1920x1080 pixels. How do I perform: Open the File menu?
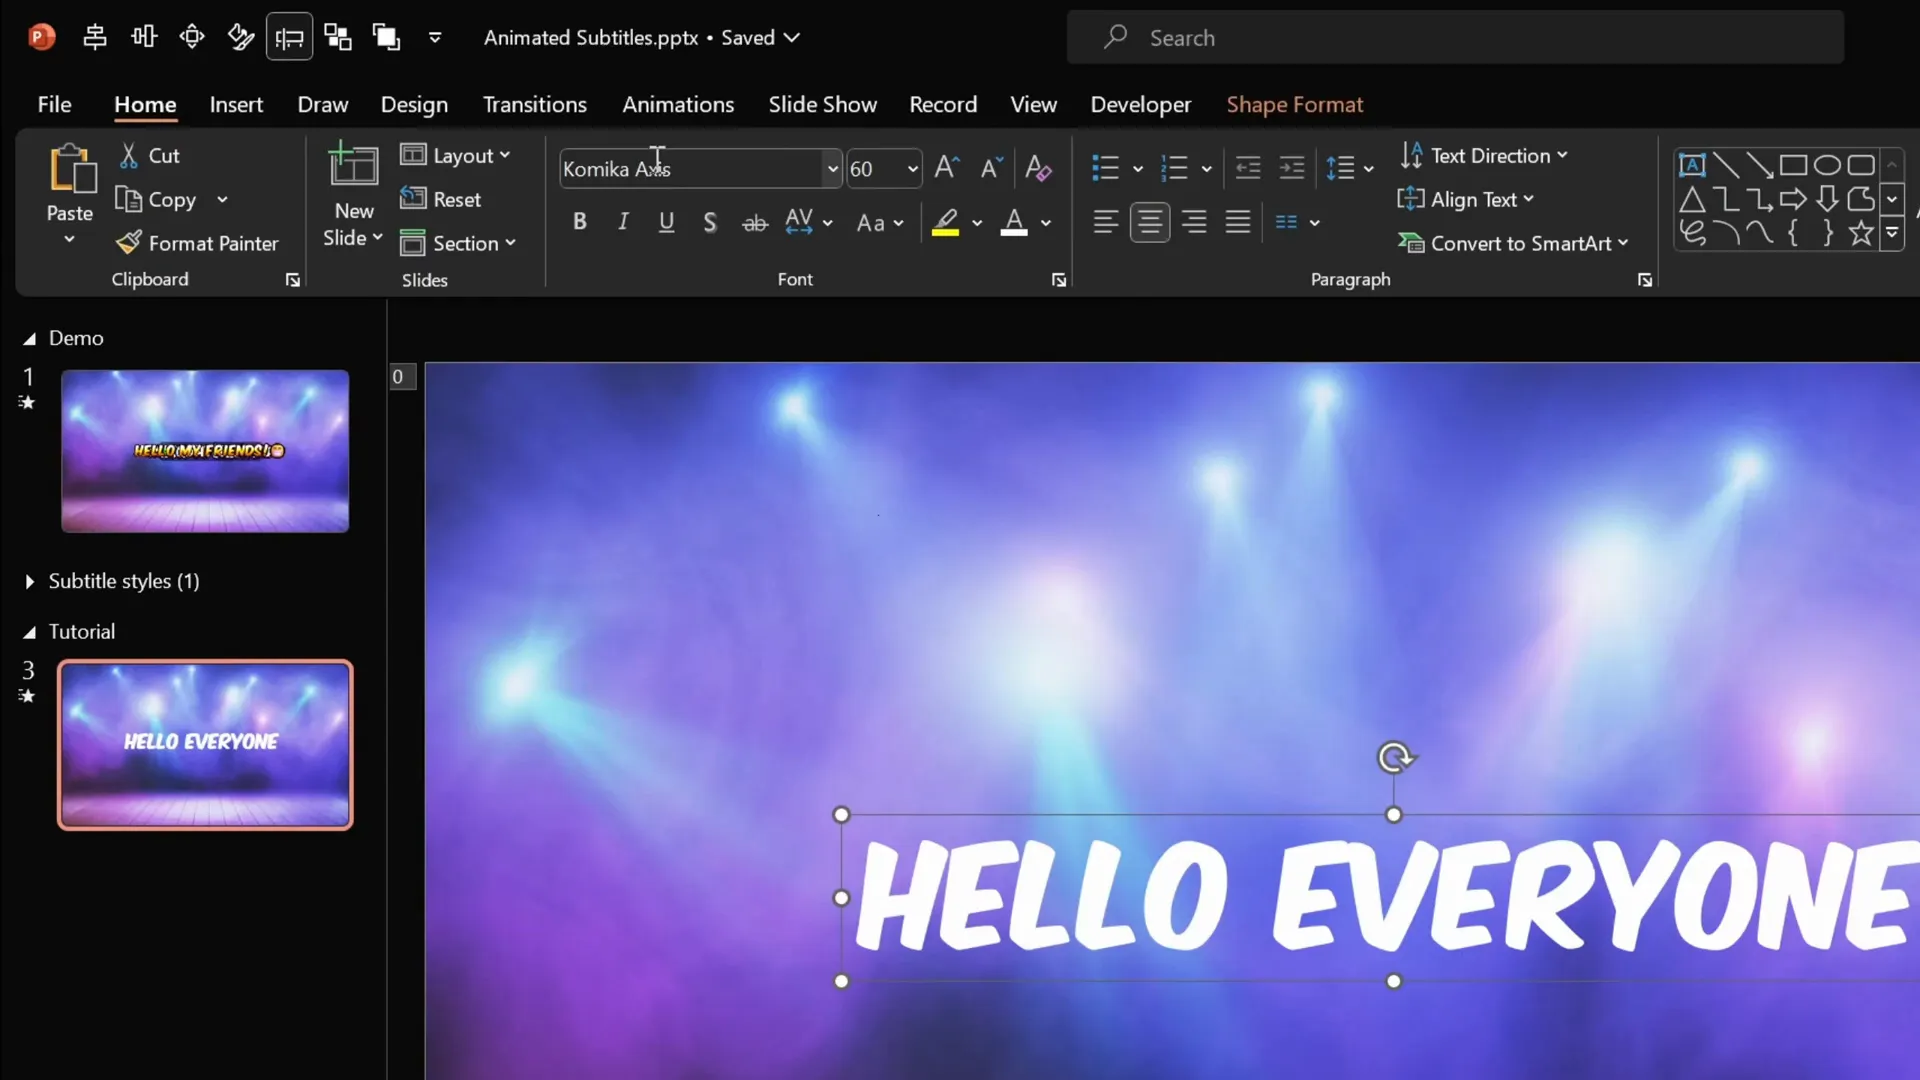coord(54,104)
